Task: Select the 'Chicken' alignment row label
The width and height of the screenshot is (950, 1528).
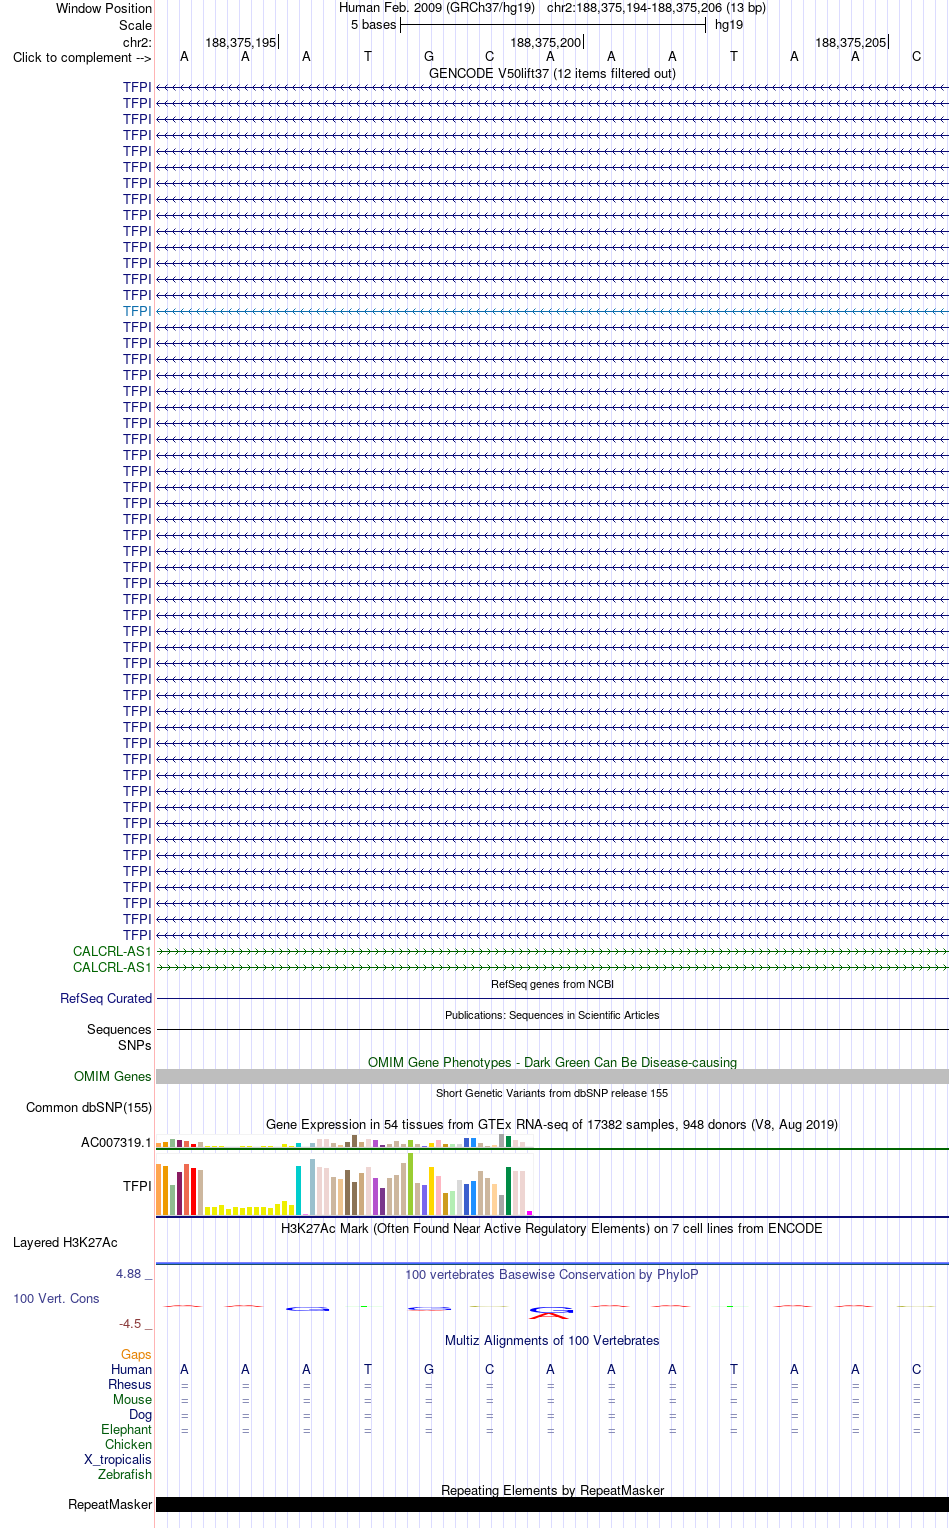Action: [128, 1444]
